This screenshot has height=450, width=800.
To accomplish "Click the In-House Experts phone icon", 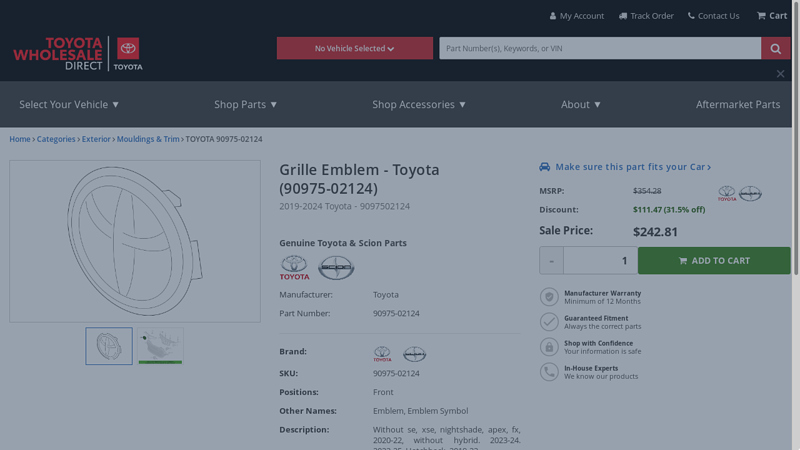I will point(549,372).
